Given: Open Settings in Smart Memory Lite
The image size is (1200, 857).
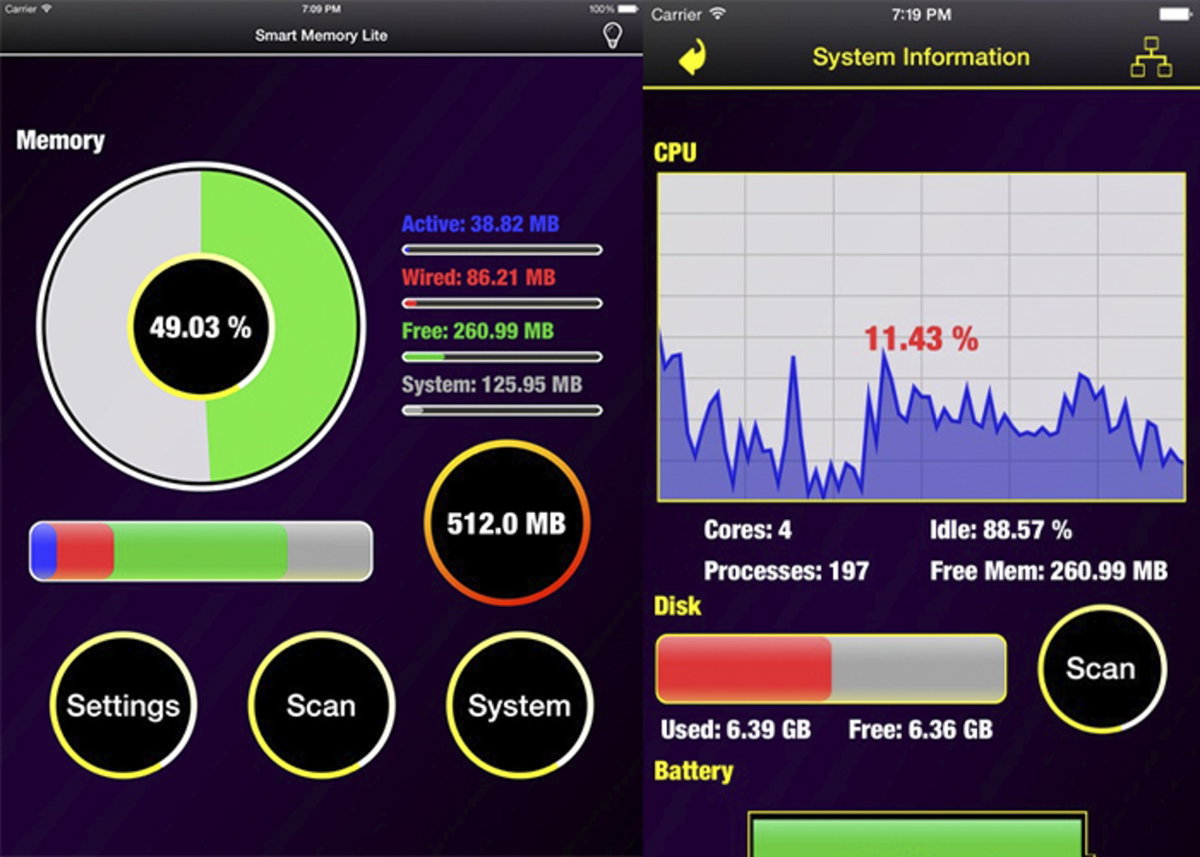Looking at the screenshot, I should pyautogui.click(x=123, y=706).
